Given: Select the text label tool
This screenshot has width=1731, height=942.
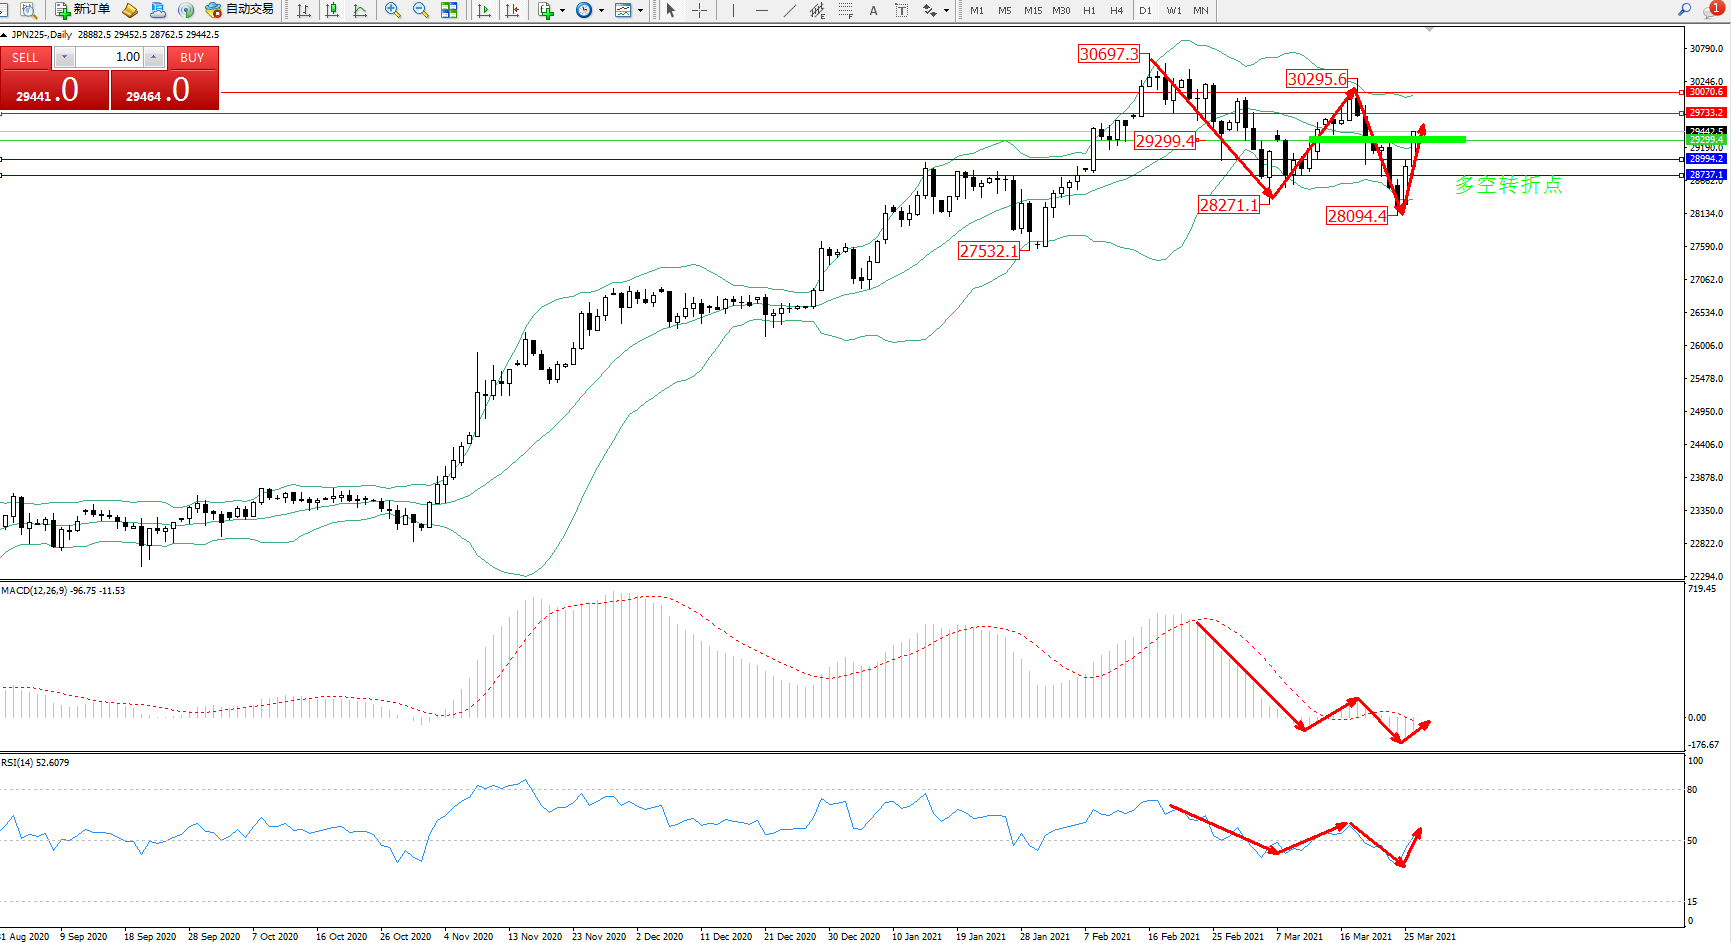Looking at the screenshot, I should [873, 10].
